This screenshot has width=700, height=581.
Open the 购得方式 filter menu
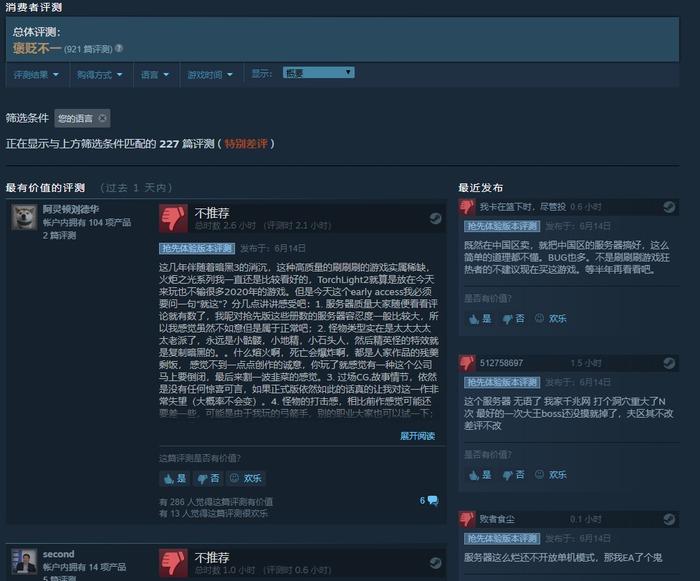click(x=100, y=75)
